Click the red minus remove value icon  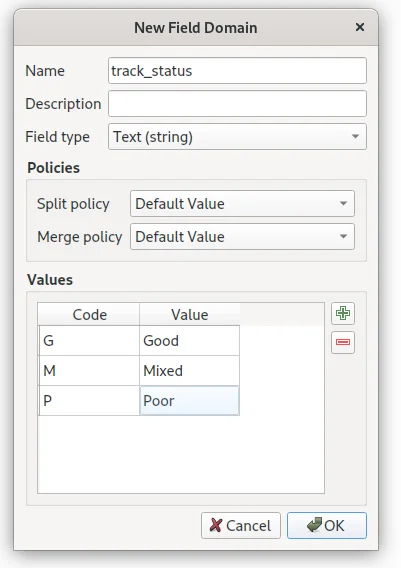pos(343,342)
